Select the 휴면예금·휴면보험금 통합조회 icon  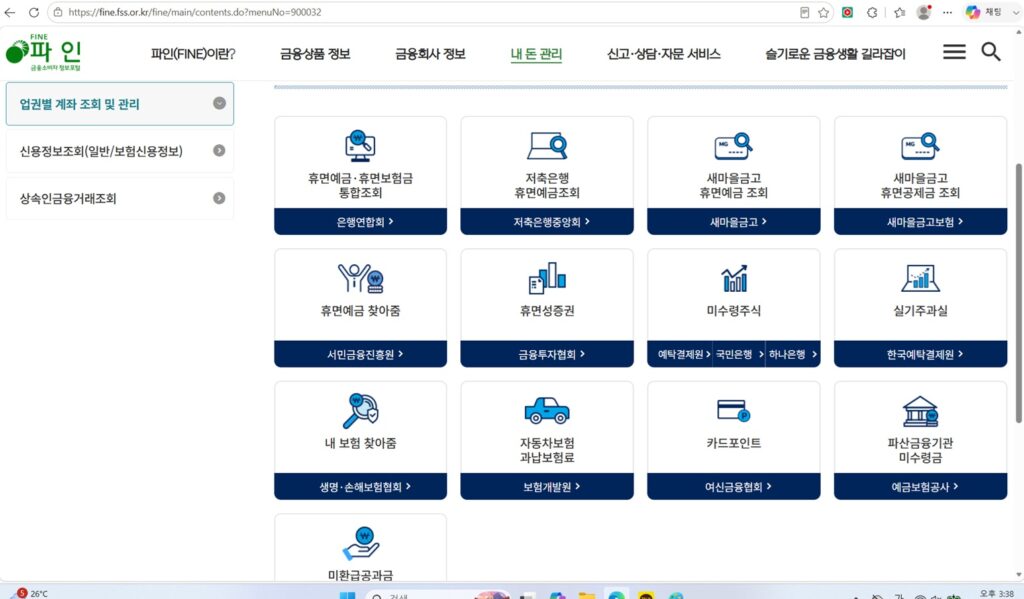[x=360, y=146]
